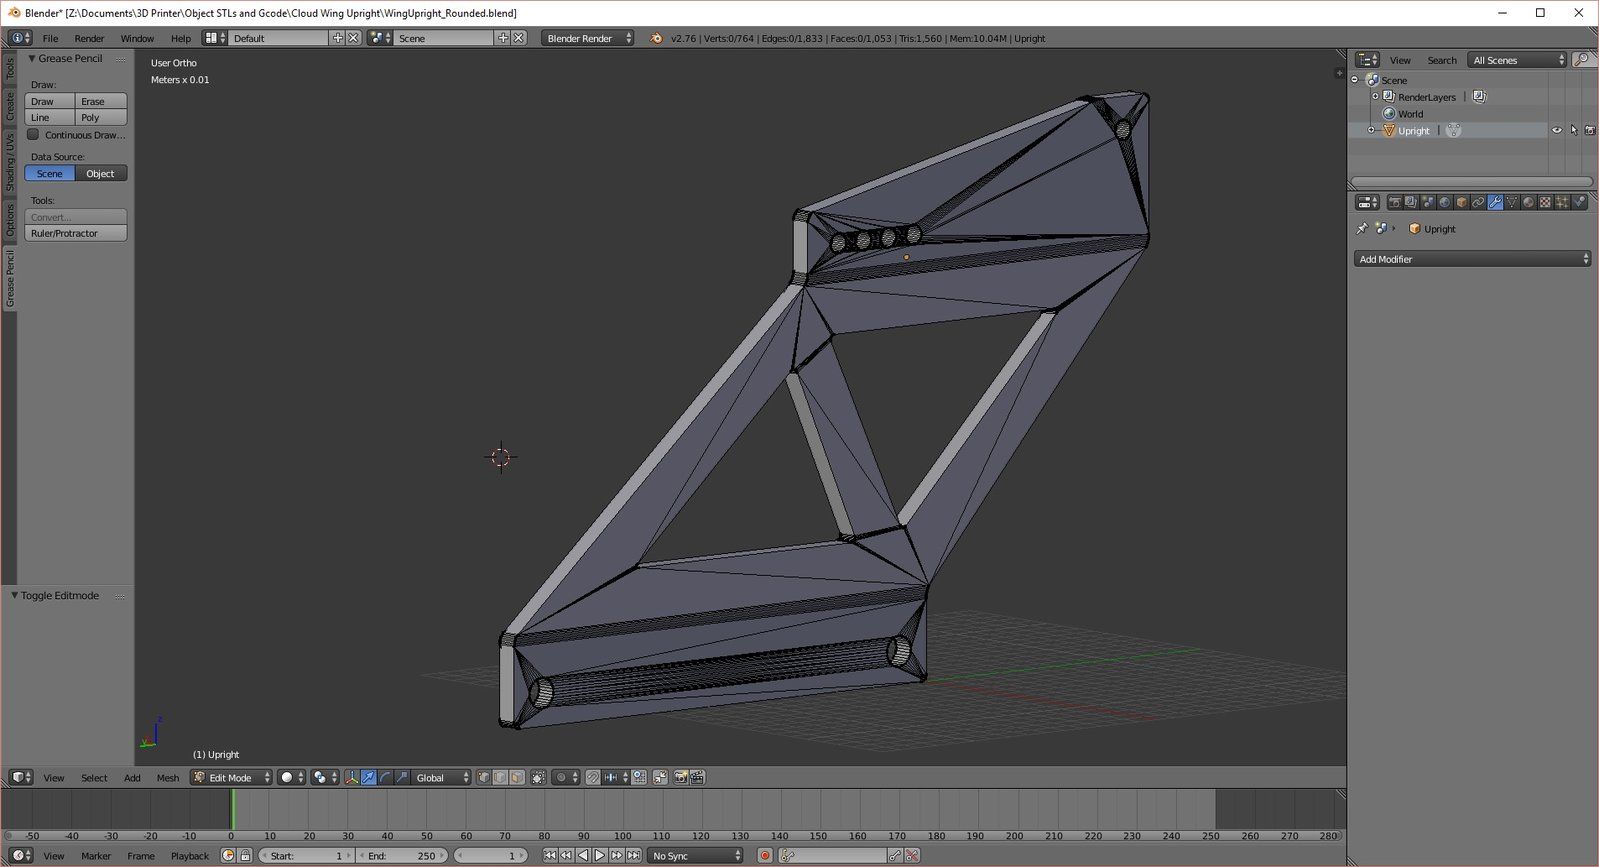Viewport: 1599px width, 867px height.
Task: Open the Edit Mode selector dropdown
Action: (231, 777)
